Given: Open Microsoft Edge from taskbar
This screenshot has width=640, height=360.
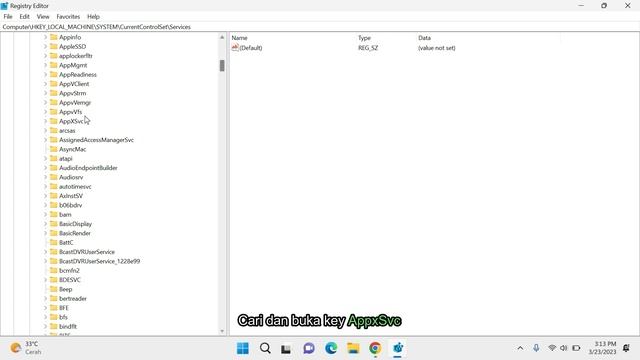Looking at the screenshot, I should click(331, 348).
